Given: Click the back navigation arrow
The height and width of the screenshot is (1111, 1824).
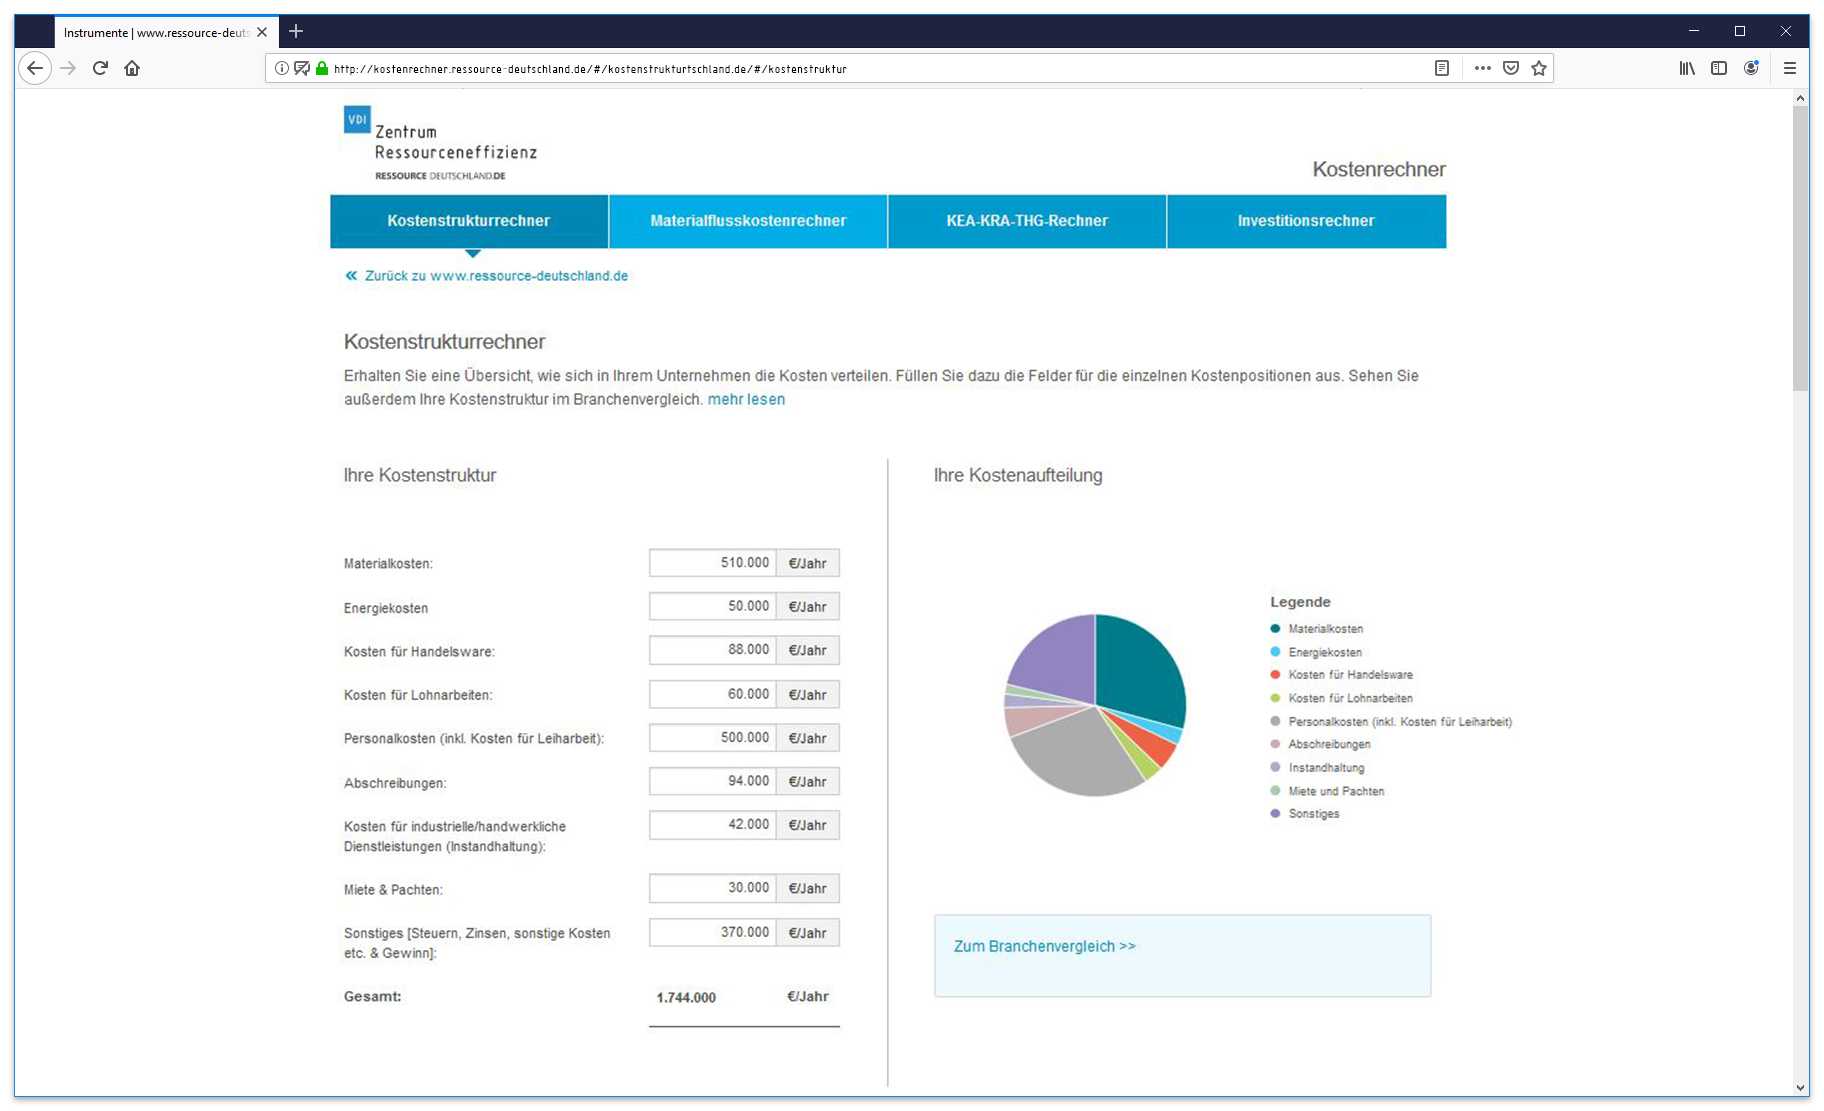Looking at the screenshot, I should (x=35, y=68).
